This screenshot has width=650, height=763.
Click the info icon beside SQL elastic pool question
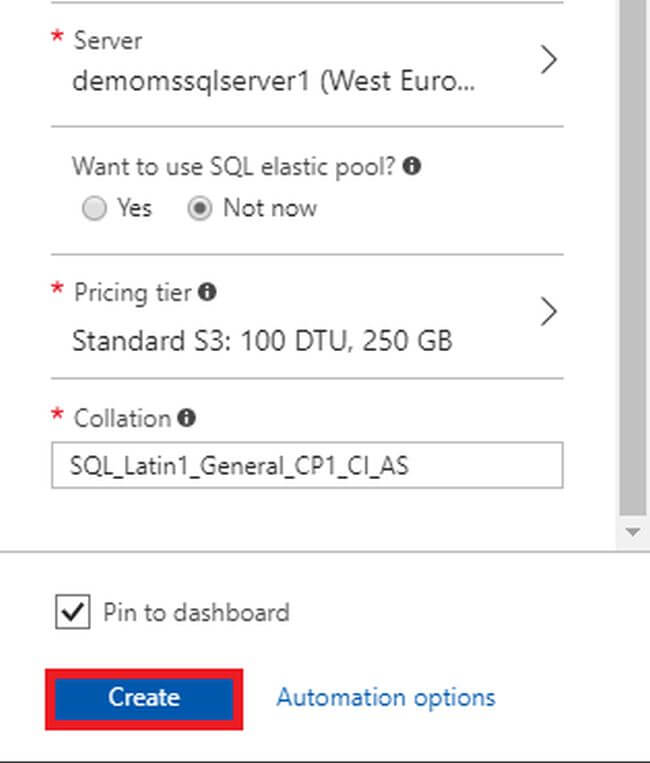(x=411, y=167)
